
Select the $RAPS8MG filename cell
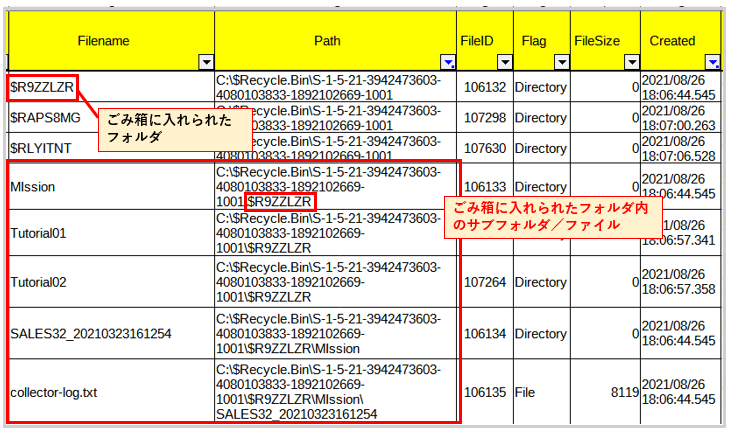111,117
